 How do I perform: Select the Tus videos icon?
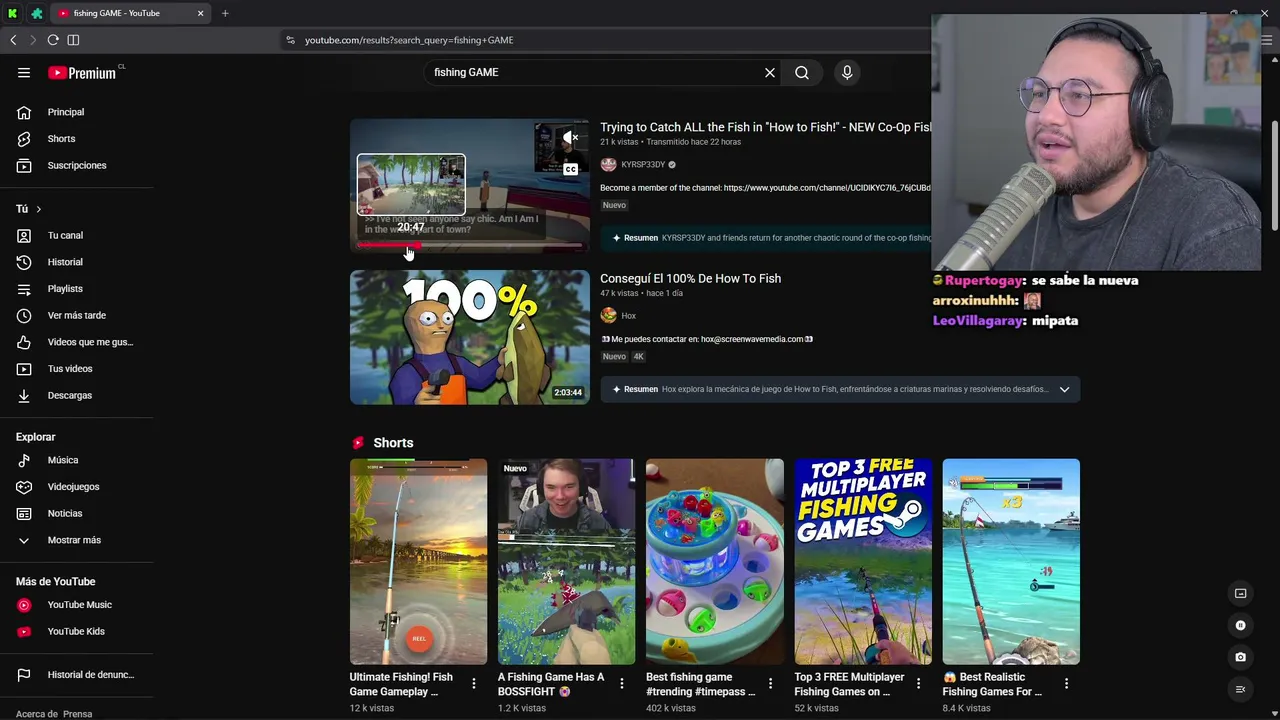tap(24, 369)
